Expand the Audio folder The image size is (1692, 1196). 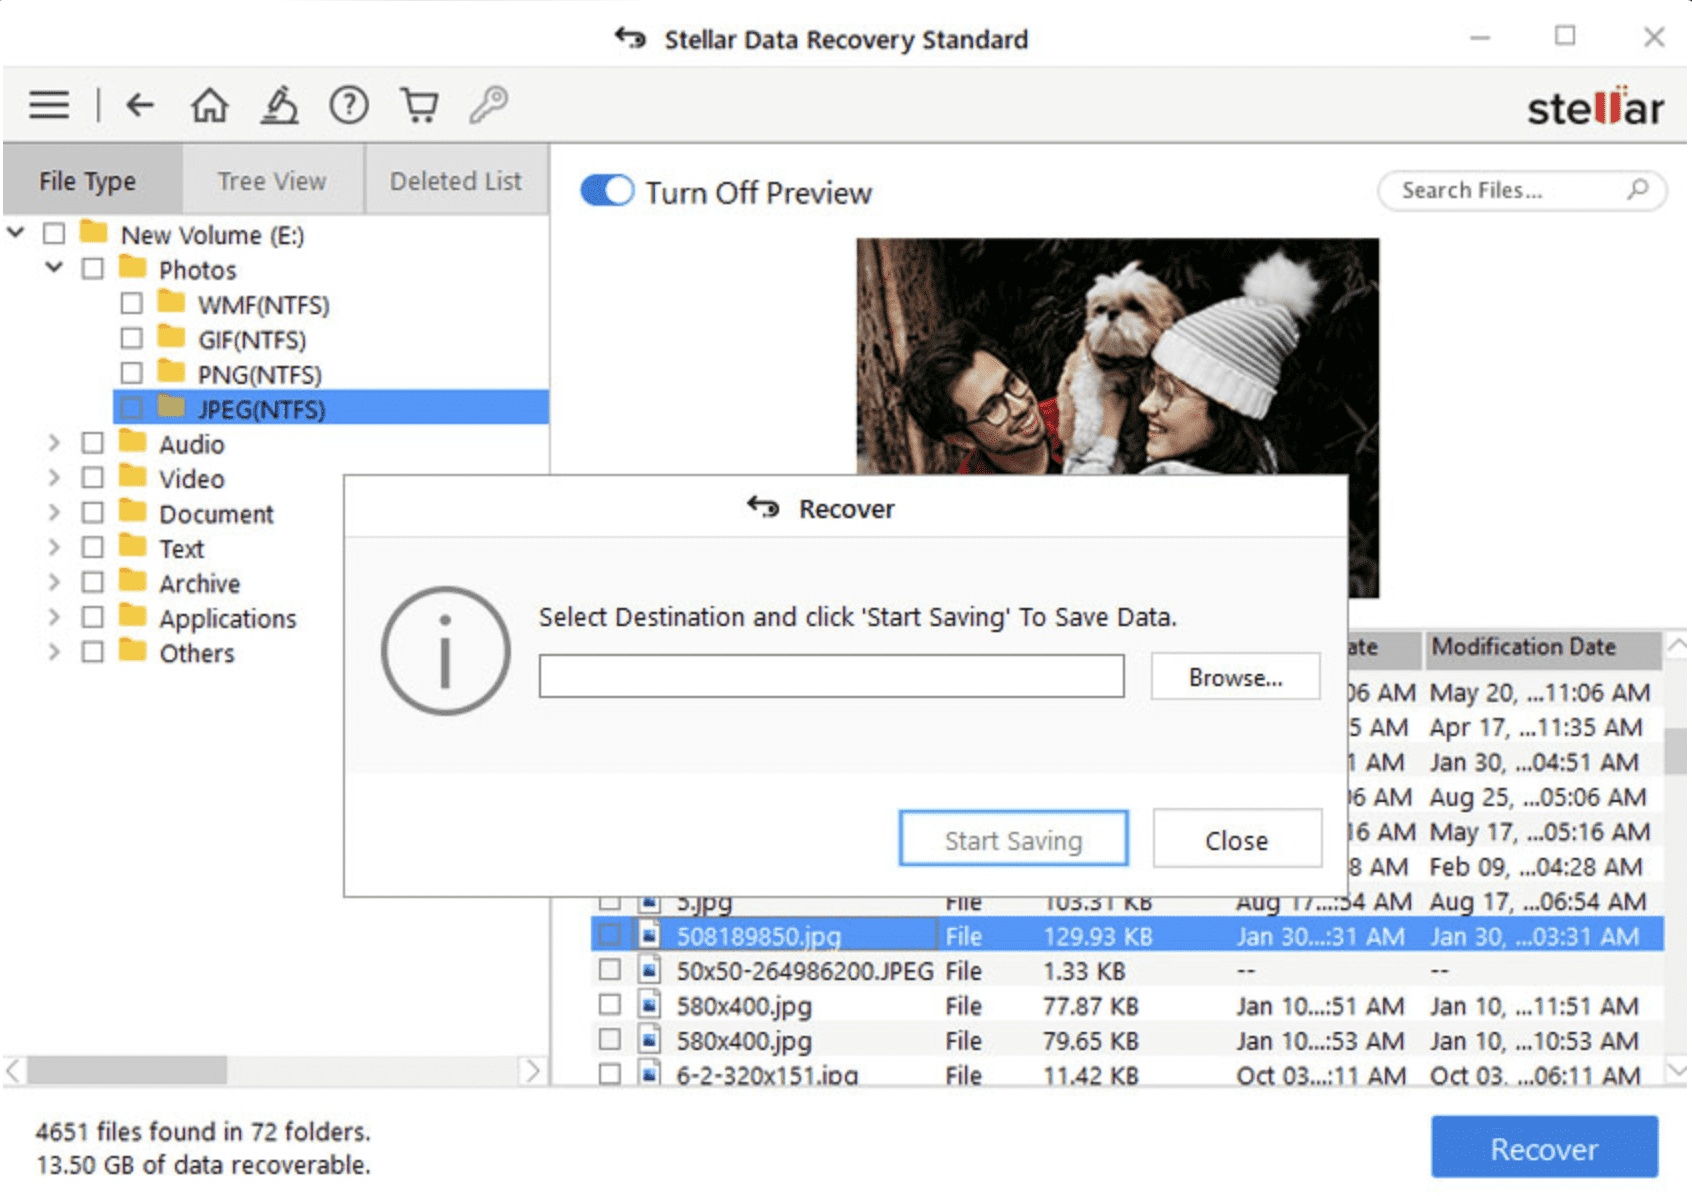(x=55, y=443)
